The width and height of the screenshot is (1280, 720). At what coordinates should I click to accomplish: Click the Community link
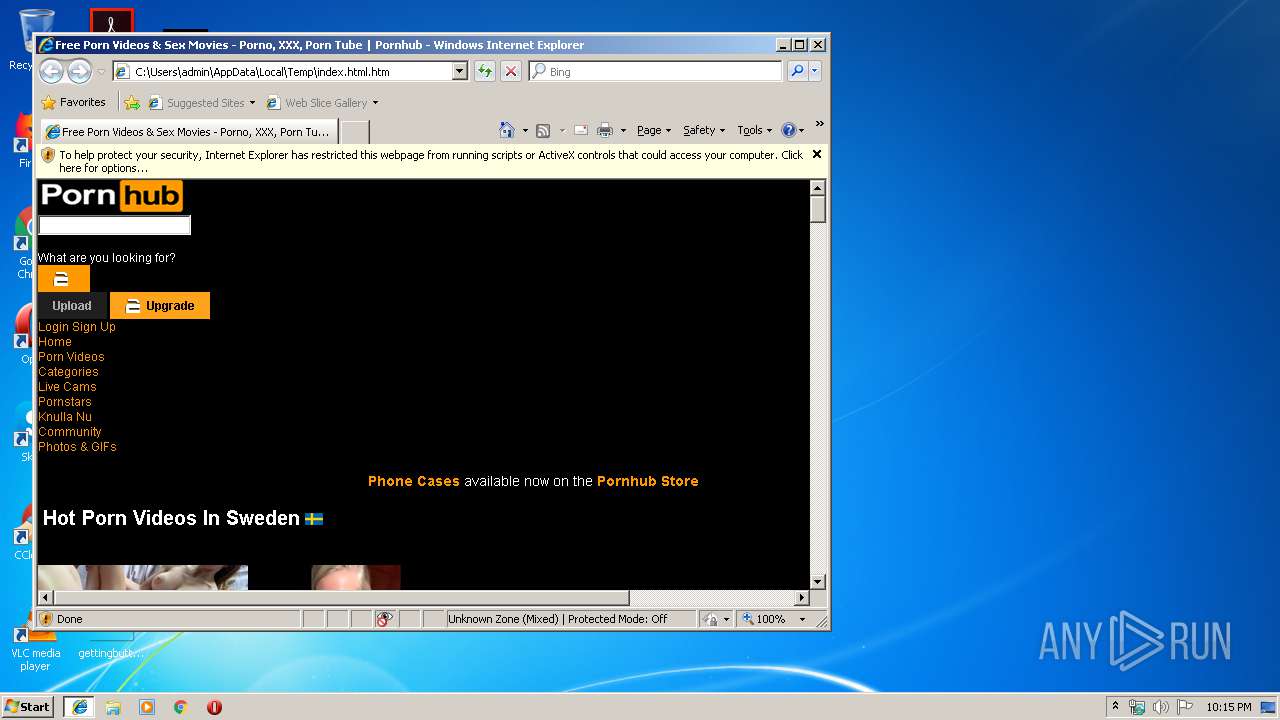(70, 431)
